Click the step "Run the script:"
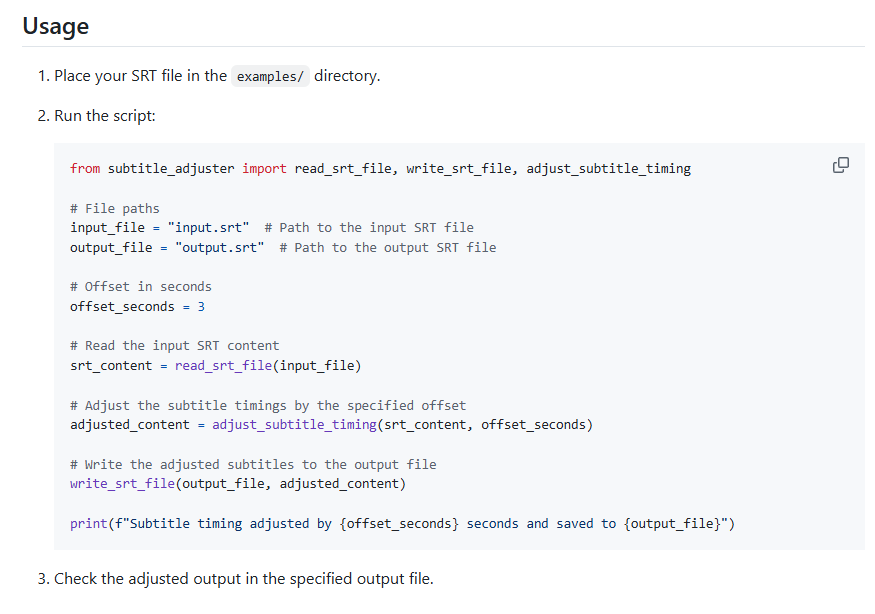The width and height of the screenshot is (875, 614). point(105,116)
